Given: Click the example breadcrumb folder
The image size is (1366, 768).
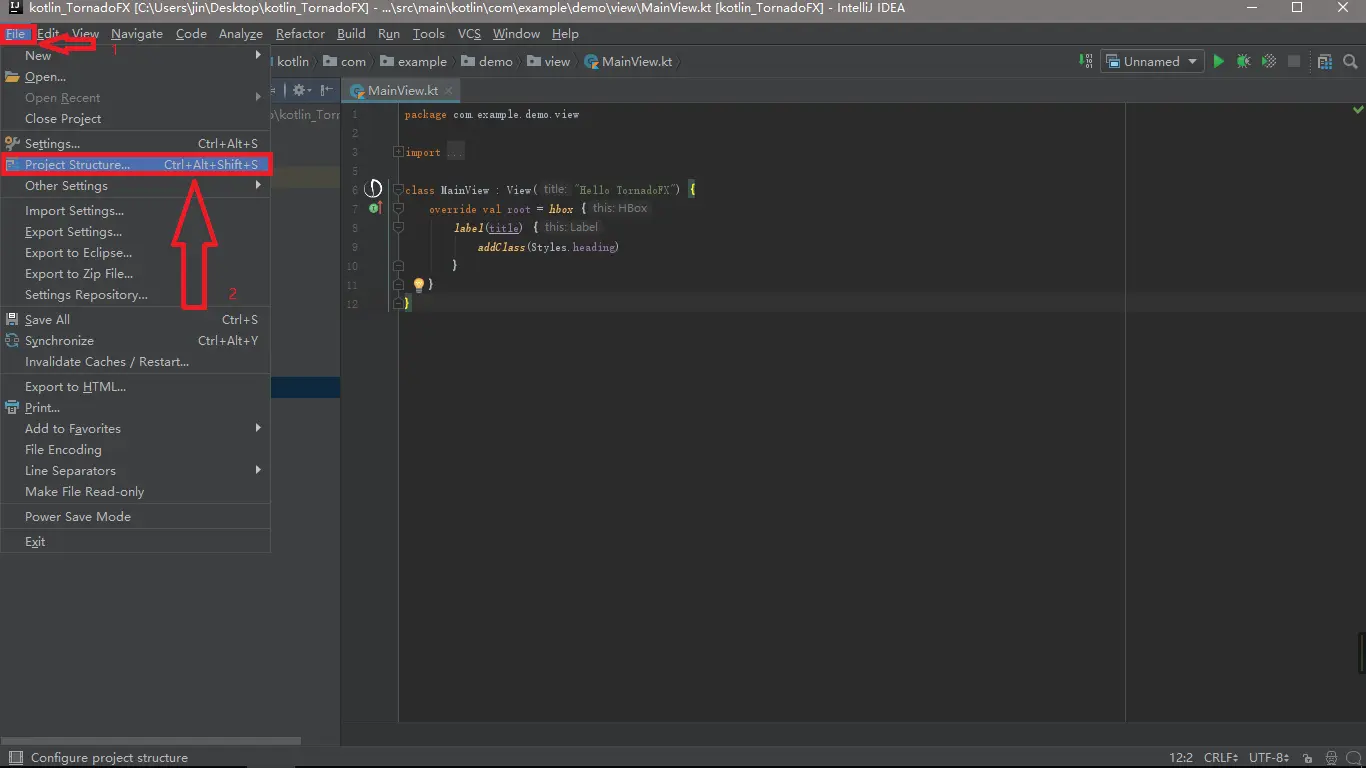Looking at the screenshot, I should tap(413, 61).
